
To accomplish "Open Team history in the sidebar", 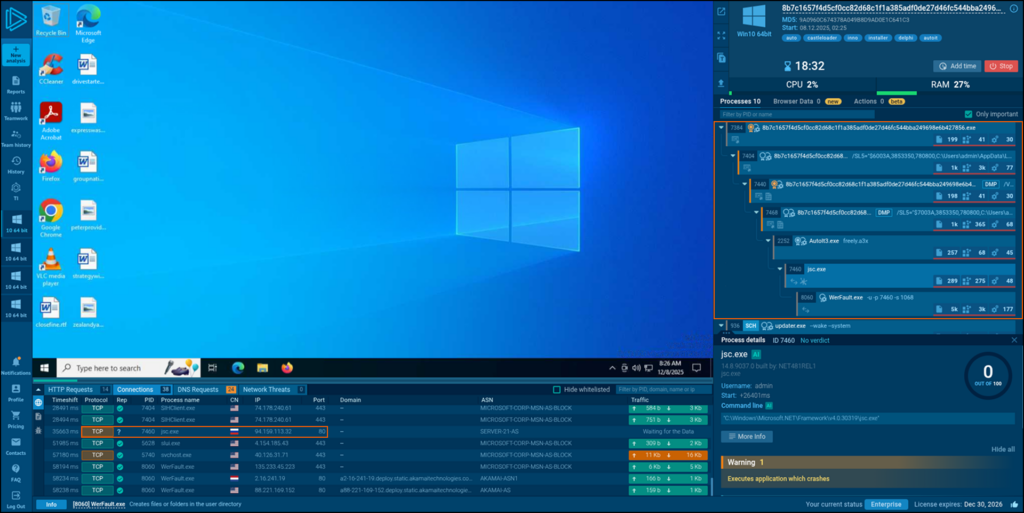I will pos(15,137).
